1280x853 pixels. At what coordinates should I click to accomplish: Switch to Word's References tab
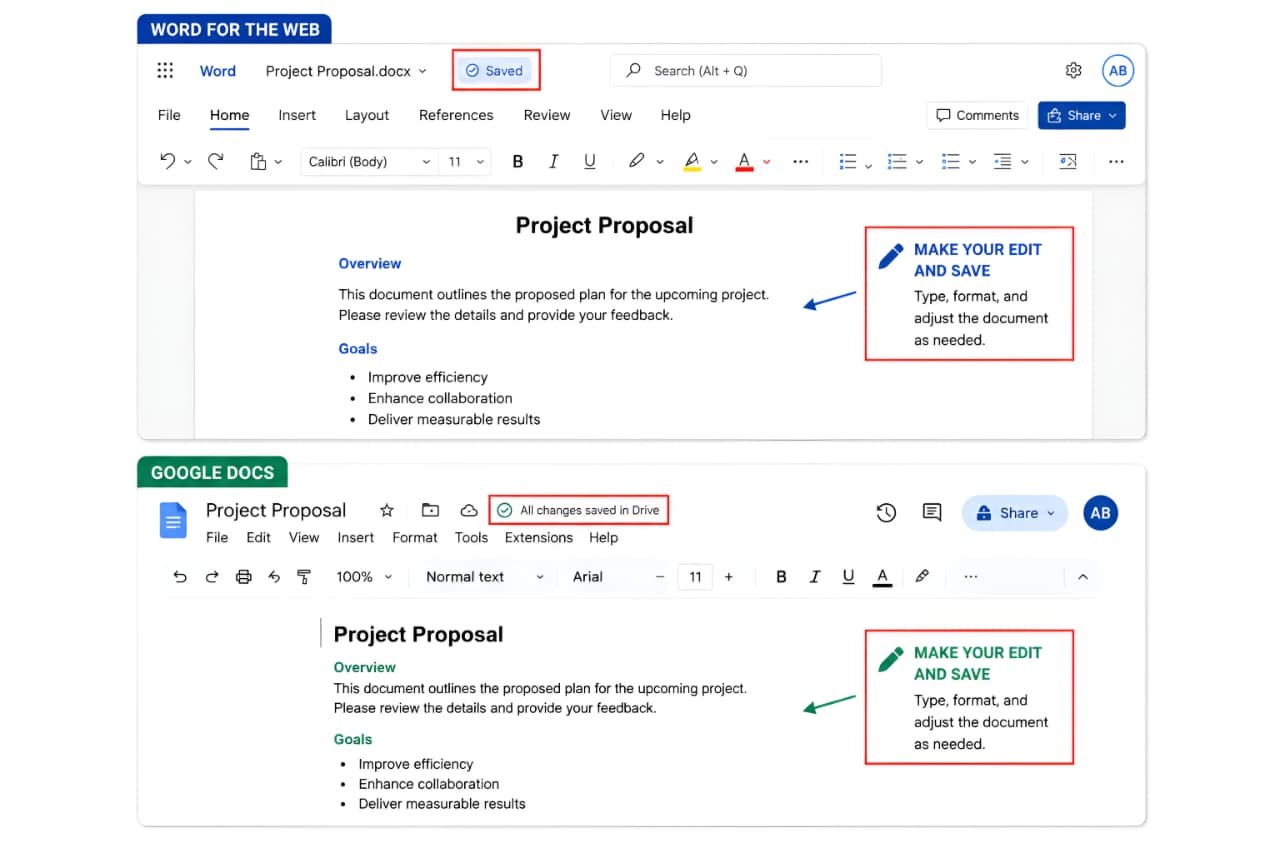(456, 115)
